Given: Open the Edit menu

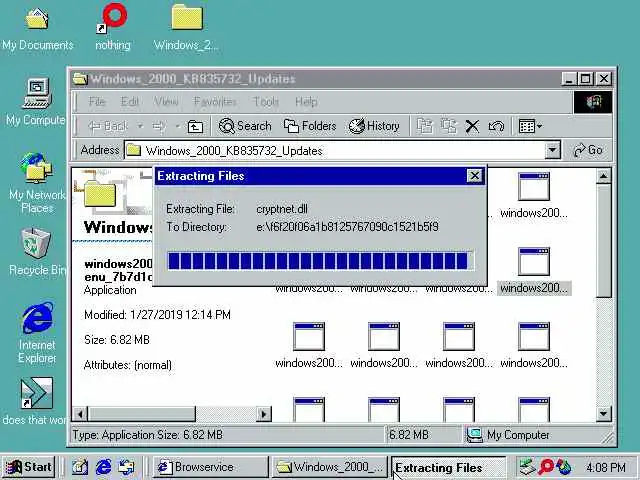Looking at the screenshot, I should pyautogui.click(x=129, y=102).
